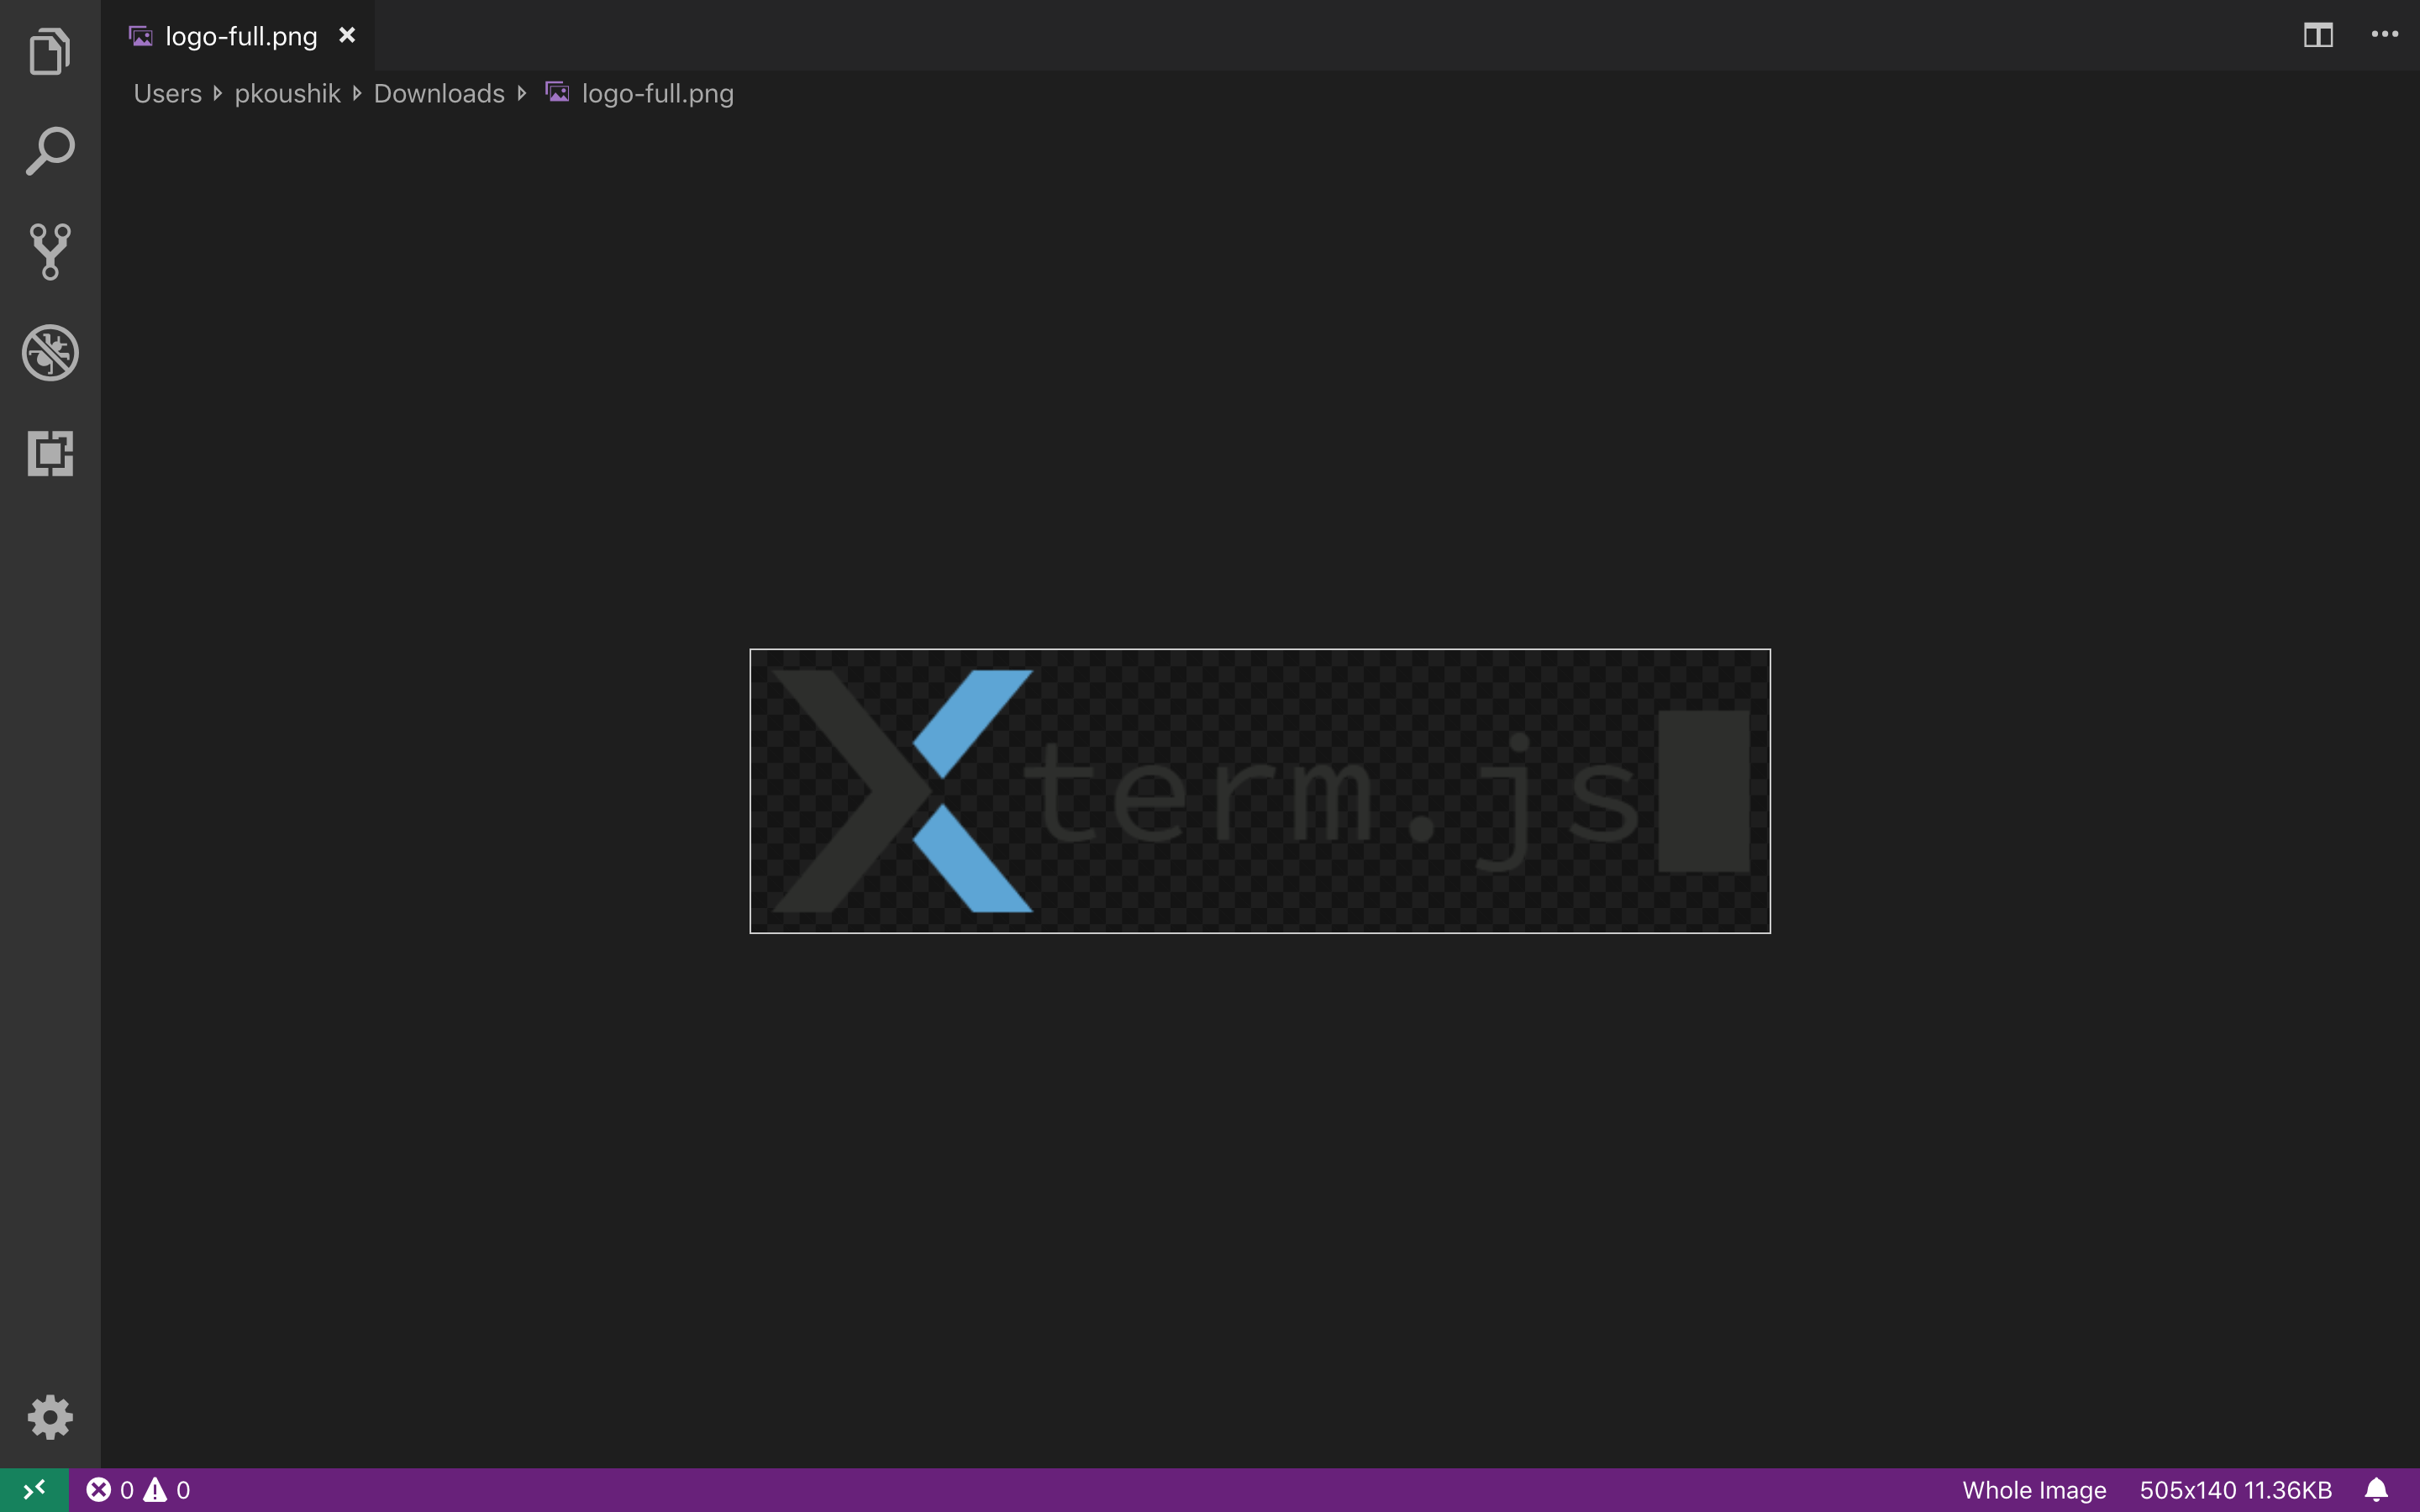The height and width of the screenshot is (1512, 2420).
Task: Expand breadcrumb arrow after Downloads
Action: 522,93
